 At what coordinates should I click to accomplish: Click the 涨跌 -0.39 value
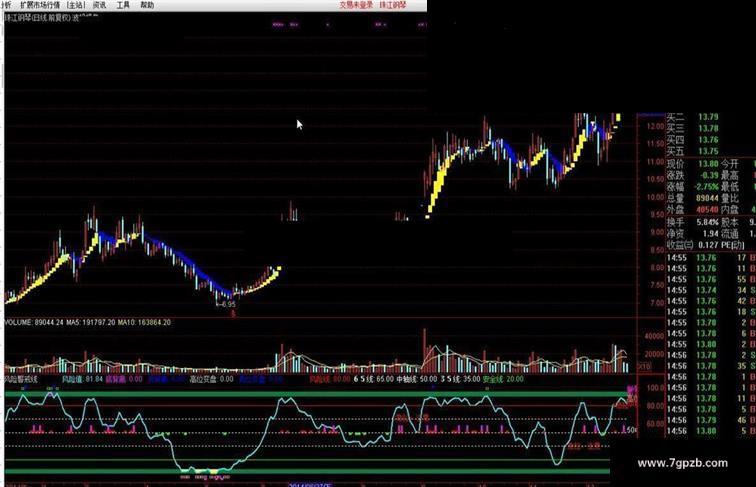[708, 176]
